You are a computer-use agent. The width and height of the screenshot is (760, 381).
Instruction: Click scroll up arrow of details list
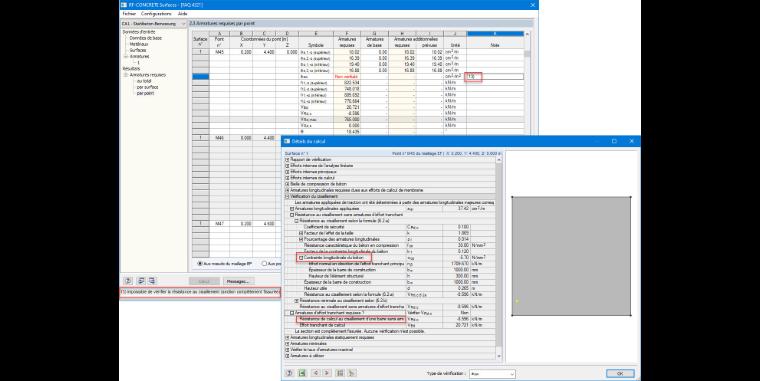(499, 159)
